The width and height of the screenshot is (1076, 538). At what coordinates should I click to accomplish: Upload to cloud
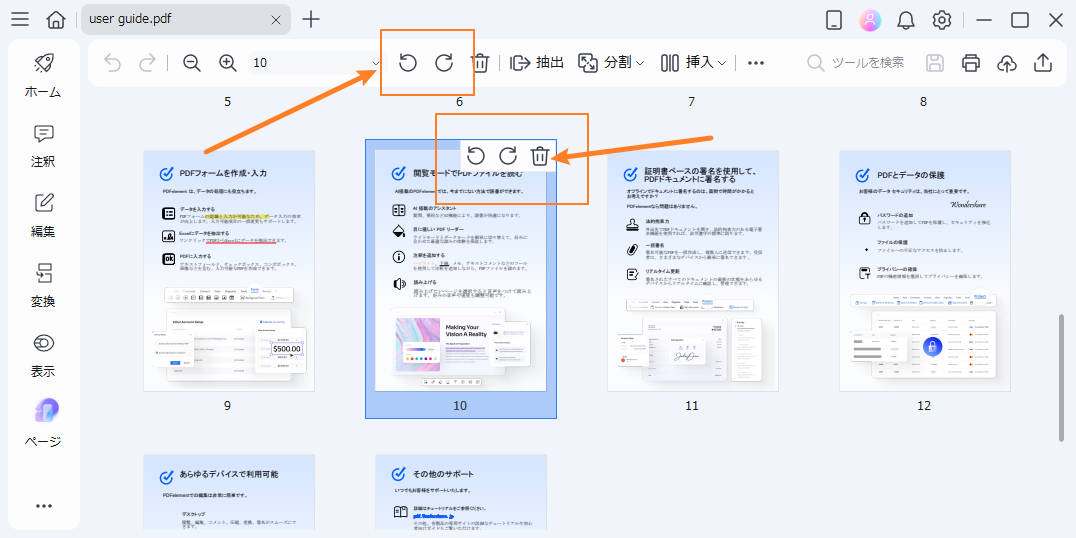(1007, 62)
